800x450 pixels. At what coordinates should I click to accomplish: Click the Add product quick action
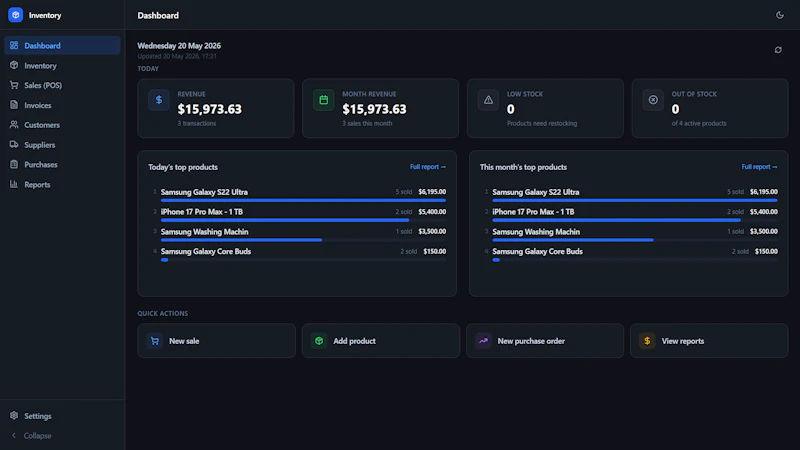381,341
